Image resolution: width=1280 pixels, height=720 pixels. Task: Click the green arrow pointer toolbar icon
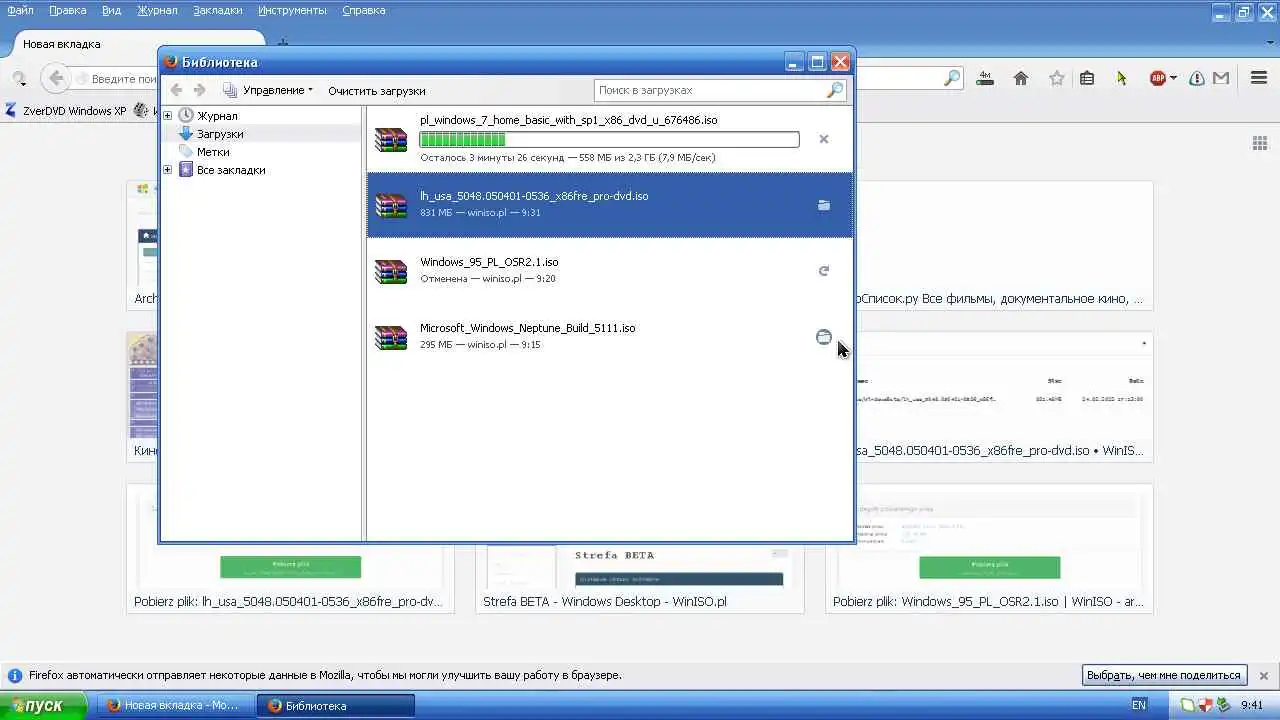pos(1122,78)
